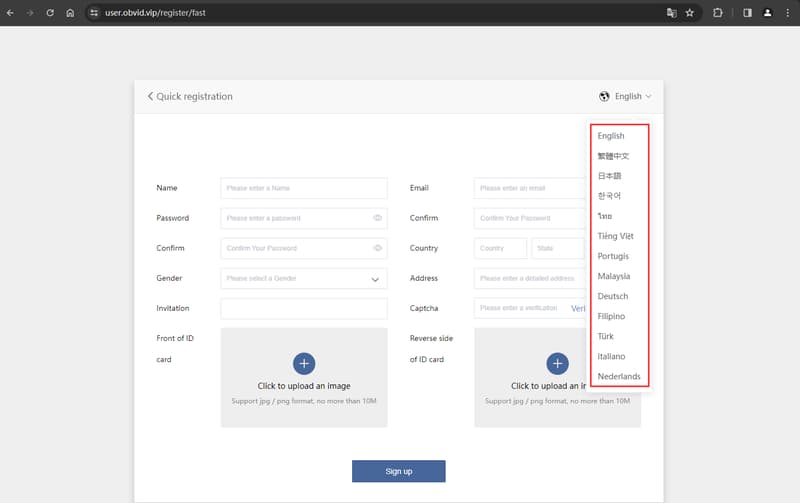Open the browser three-dot menu
The width and height of the screenshot is (800, 503).
tap(788, 13)
